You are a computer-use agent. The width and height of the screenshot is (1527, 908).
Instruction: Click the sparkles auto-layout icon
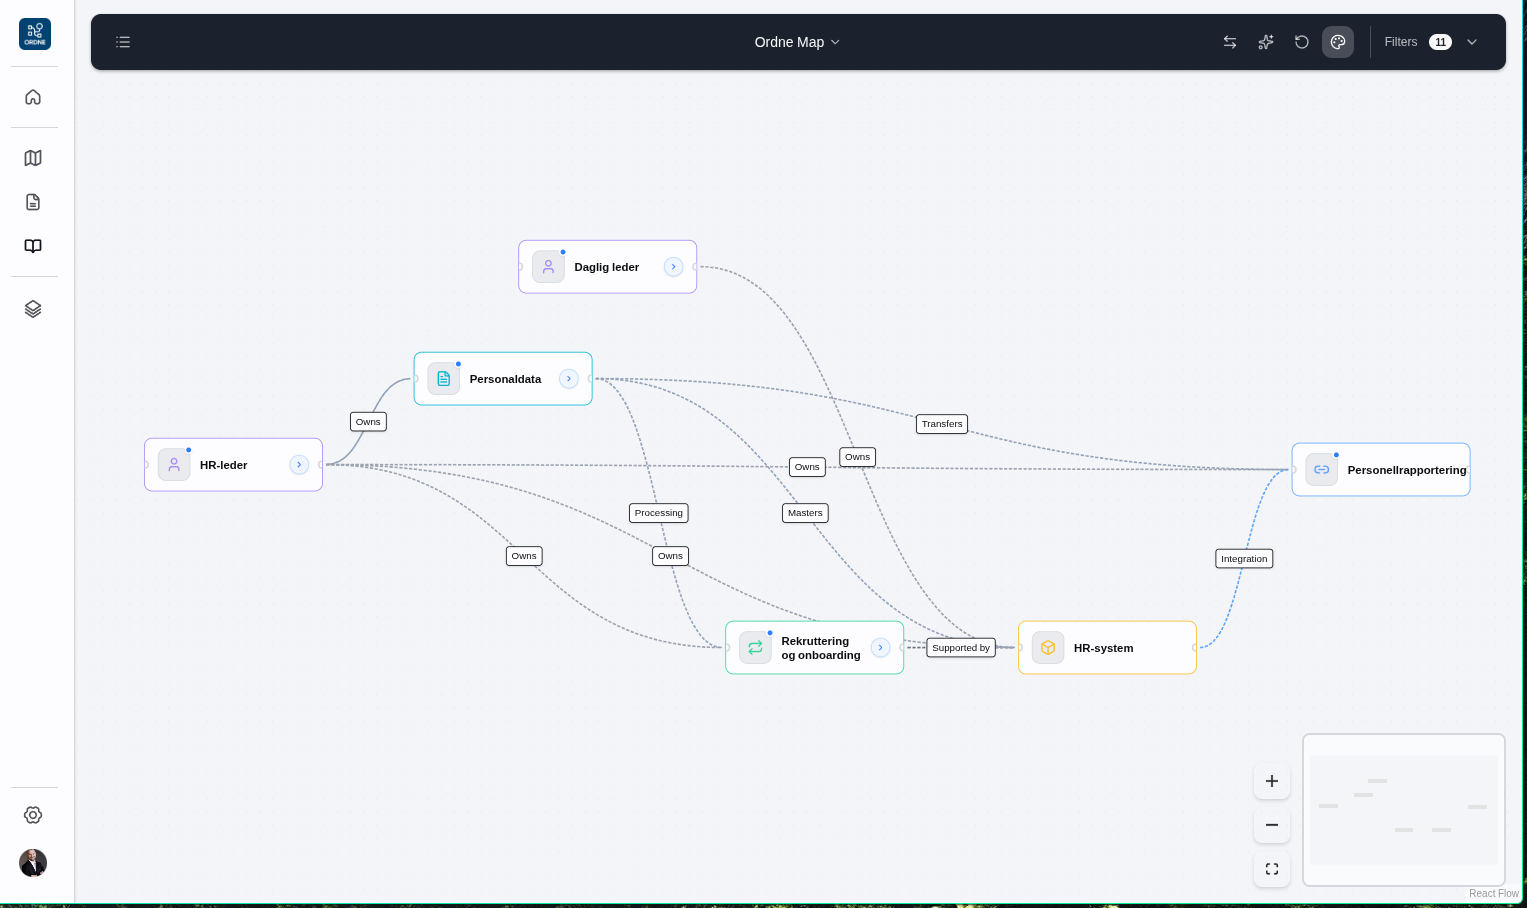pyautogui.click(x=1266, y=42)
